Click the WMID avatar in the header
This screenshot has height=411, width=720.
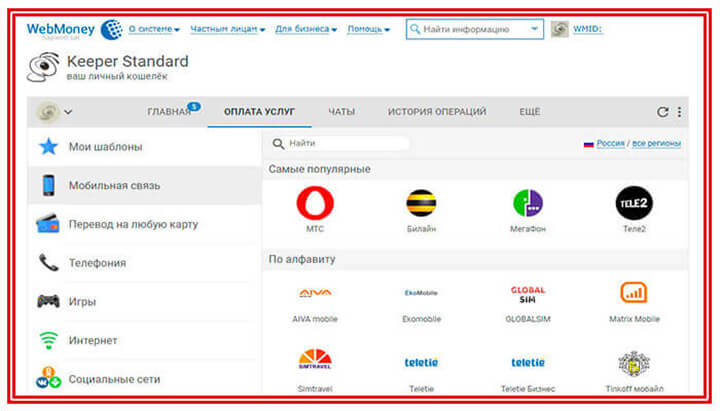[559, 29]
